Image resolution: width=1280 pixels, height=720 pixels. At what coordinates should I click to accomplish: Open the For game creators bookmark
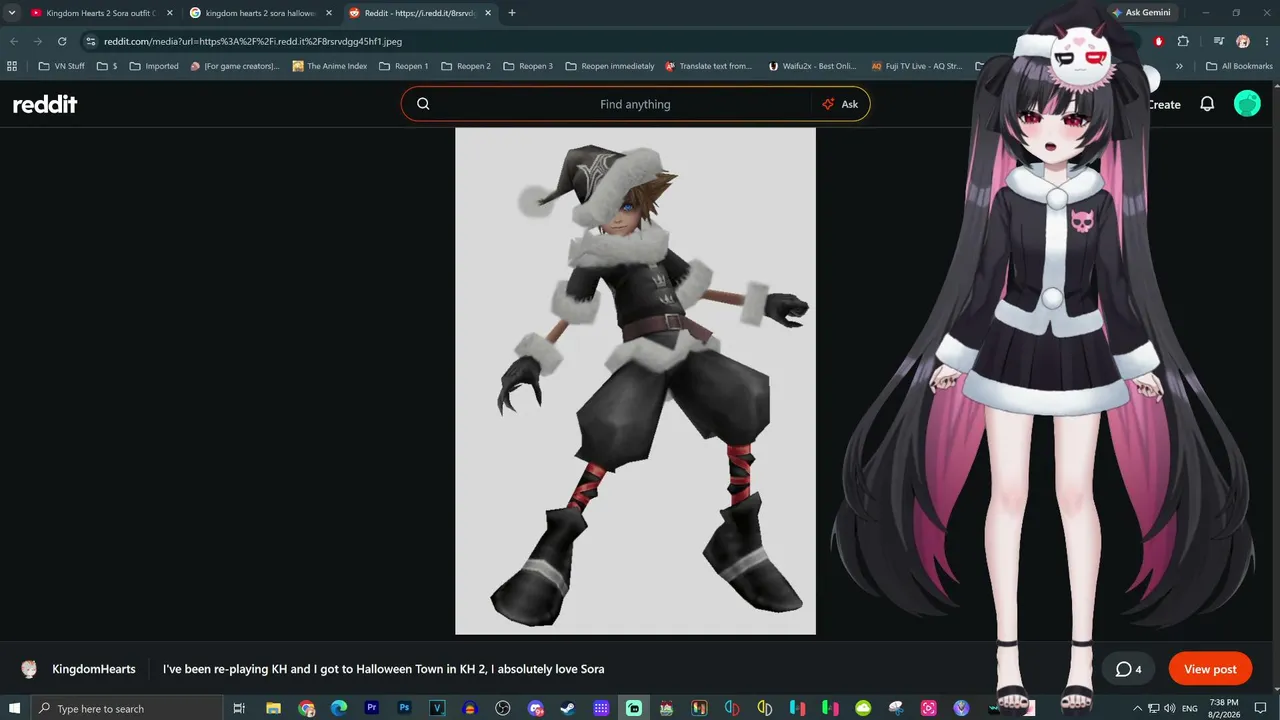(235, 66)
